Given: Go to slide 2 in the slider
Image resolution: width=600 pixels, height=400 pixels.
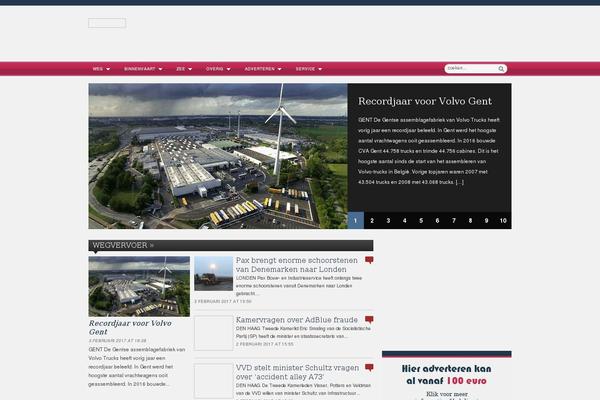Looking at the screenshot, I should tap(372, 220).
